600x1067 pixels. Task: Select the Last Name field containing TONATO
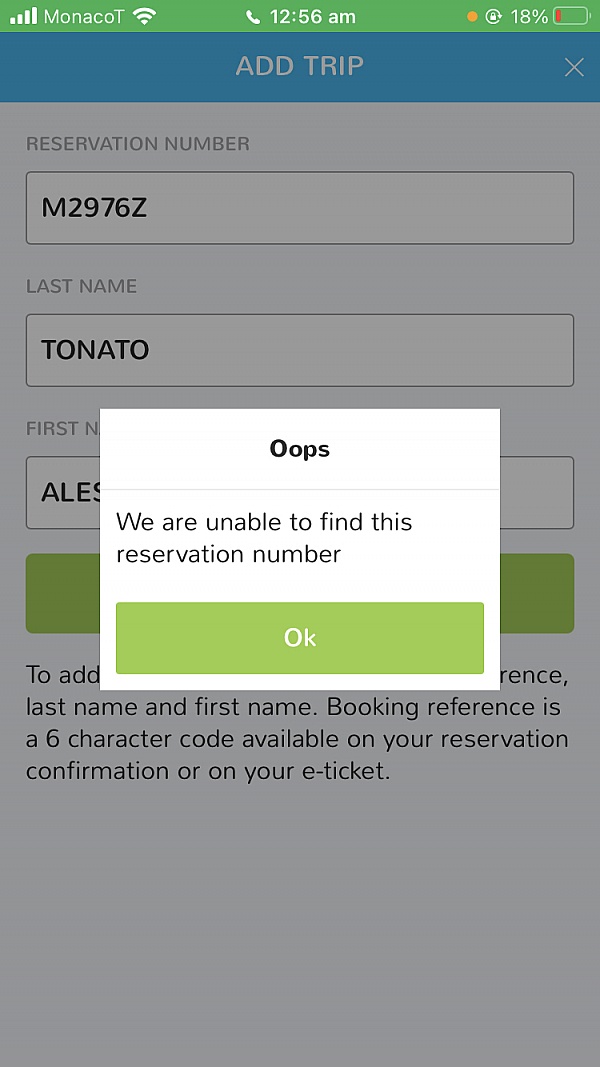300,350
